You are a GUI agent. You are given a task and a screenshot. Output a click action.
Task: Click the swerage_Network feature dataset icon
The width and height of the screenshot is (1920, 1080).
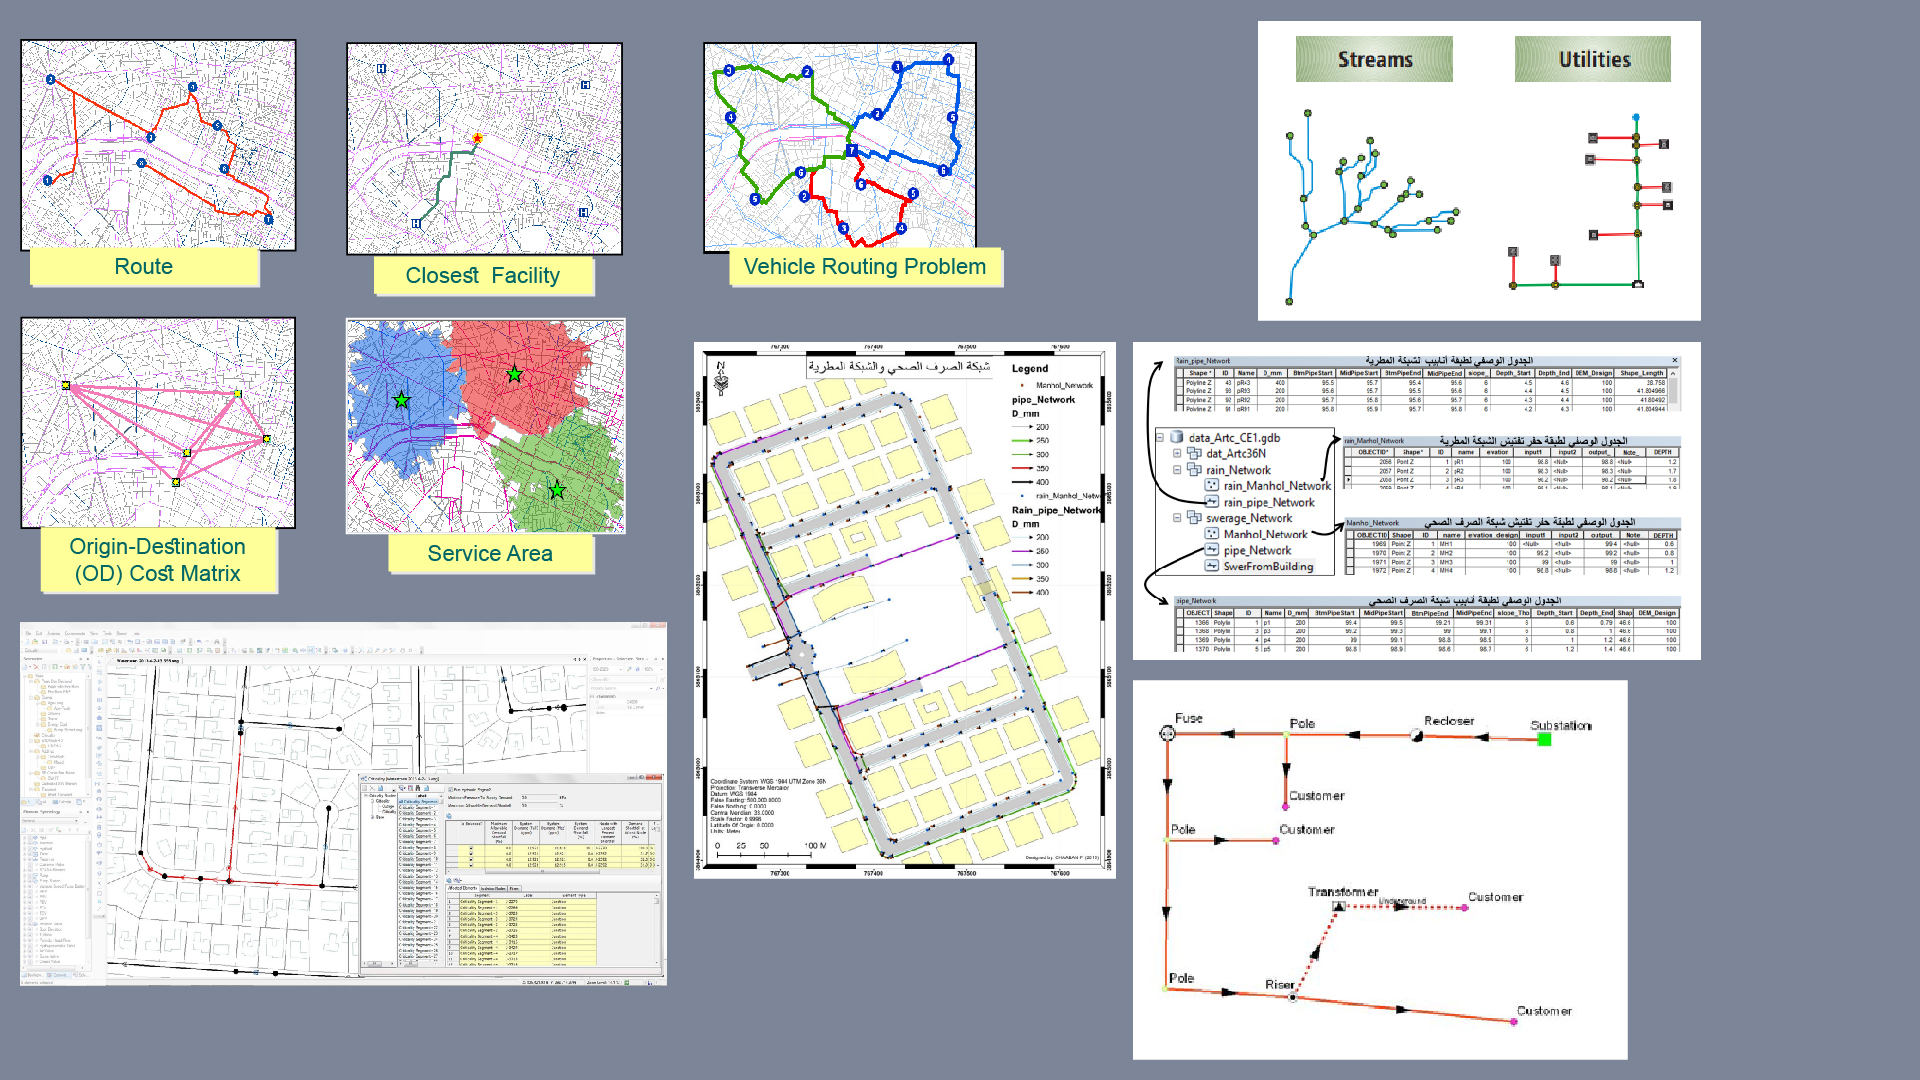click(1194, 518)
